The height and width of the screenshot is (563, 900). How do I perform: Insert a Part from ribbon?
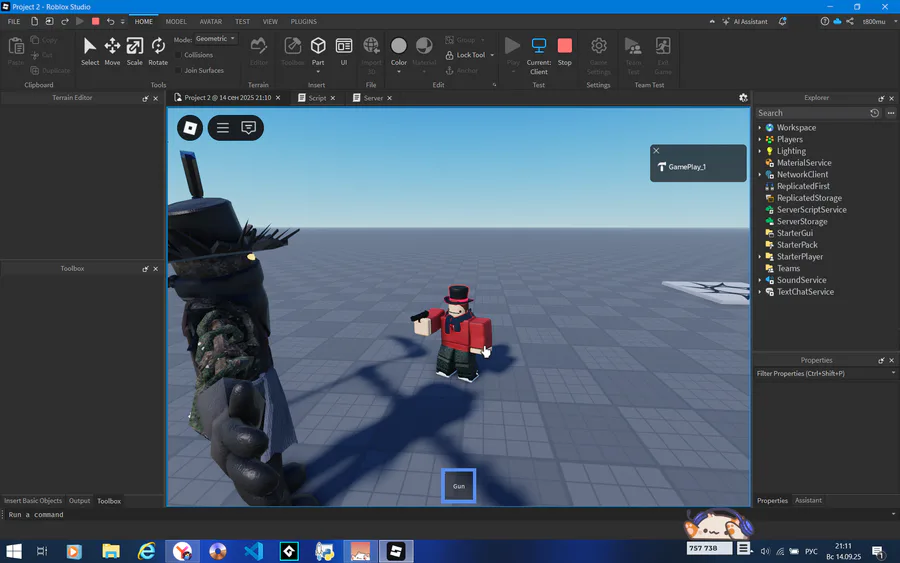[318, 51]
